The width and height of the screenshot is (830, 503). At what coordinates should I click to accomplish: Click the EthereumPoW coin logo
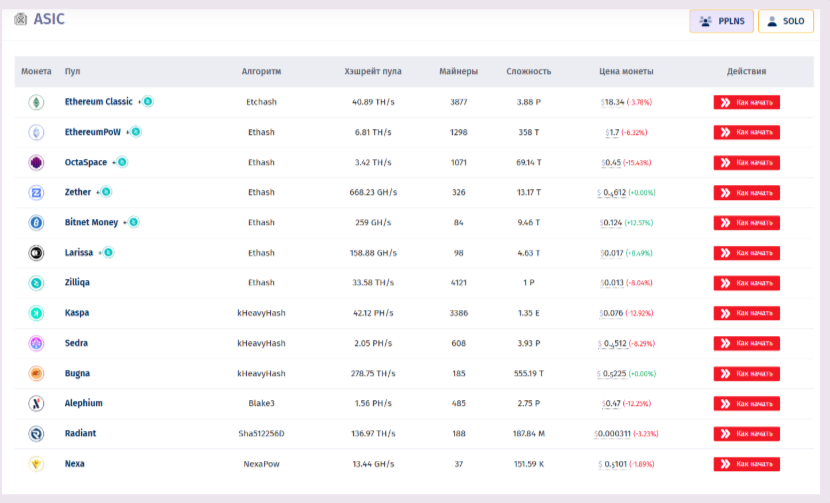tap(36, 132)
